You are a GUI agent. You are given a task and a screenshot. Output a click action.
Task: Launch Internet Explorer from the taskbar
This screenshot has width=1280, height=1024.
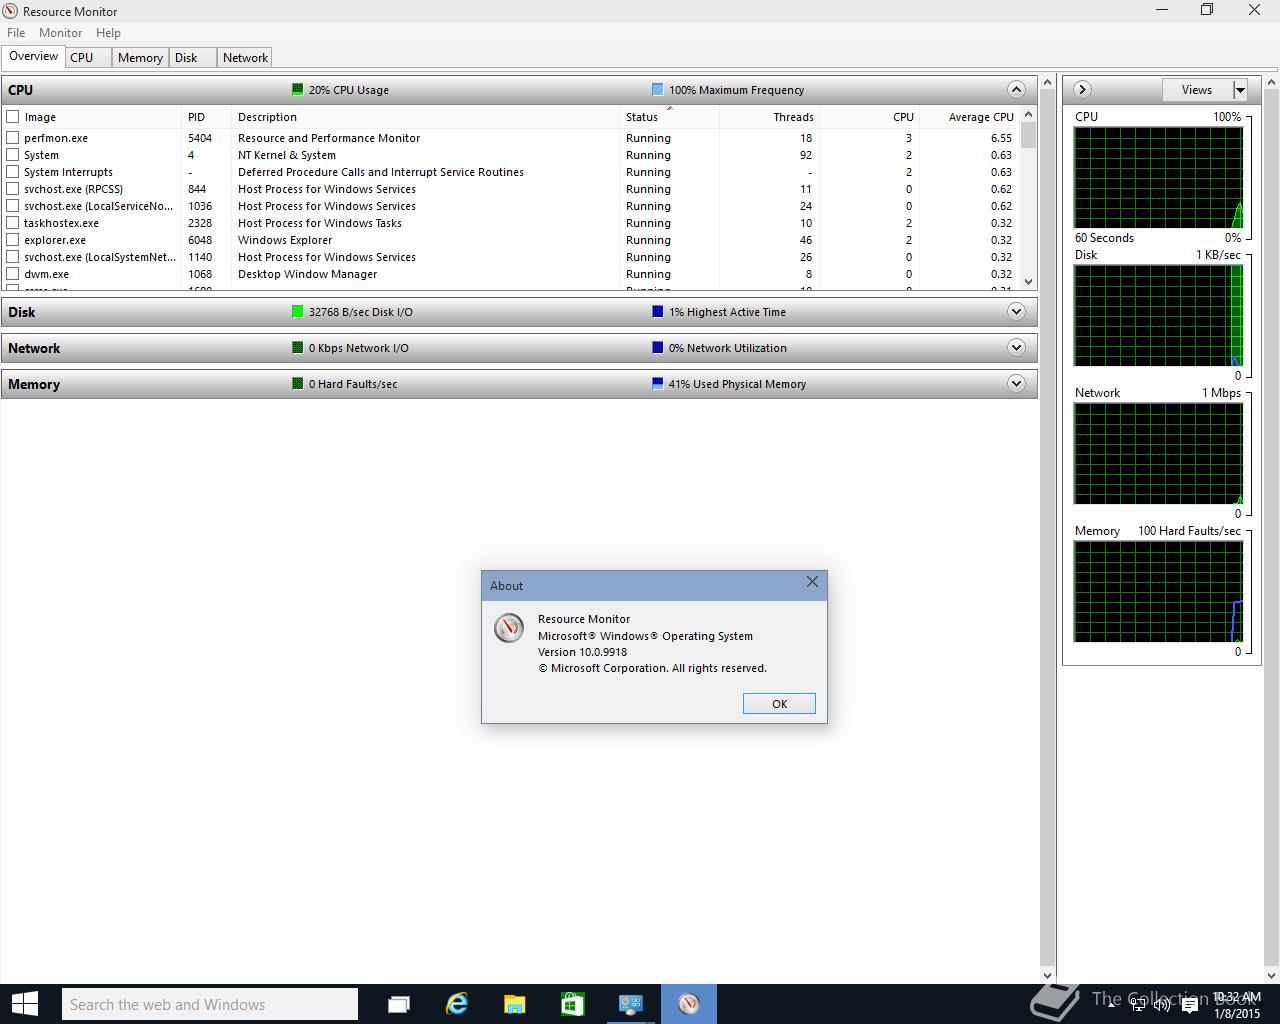click(x=457, y=1004)
